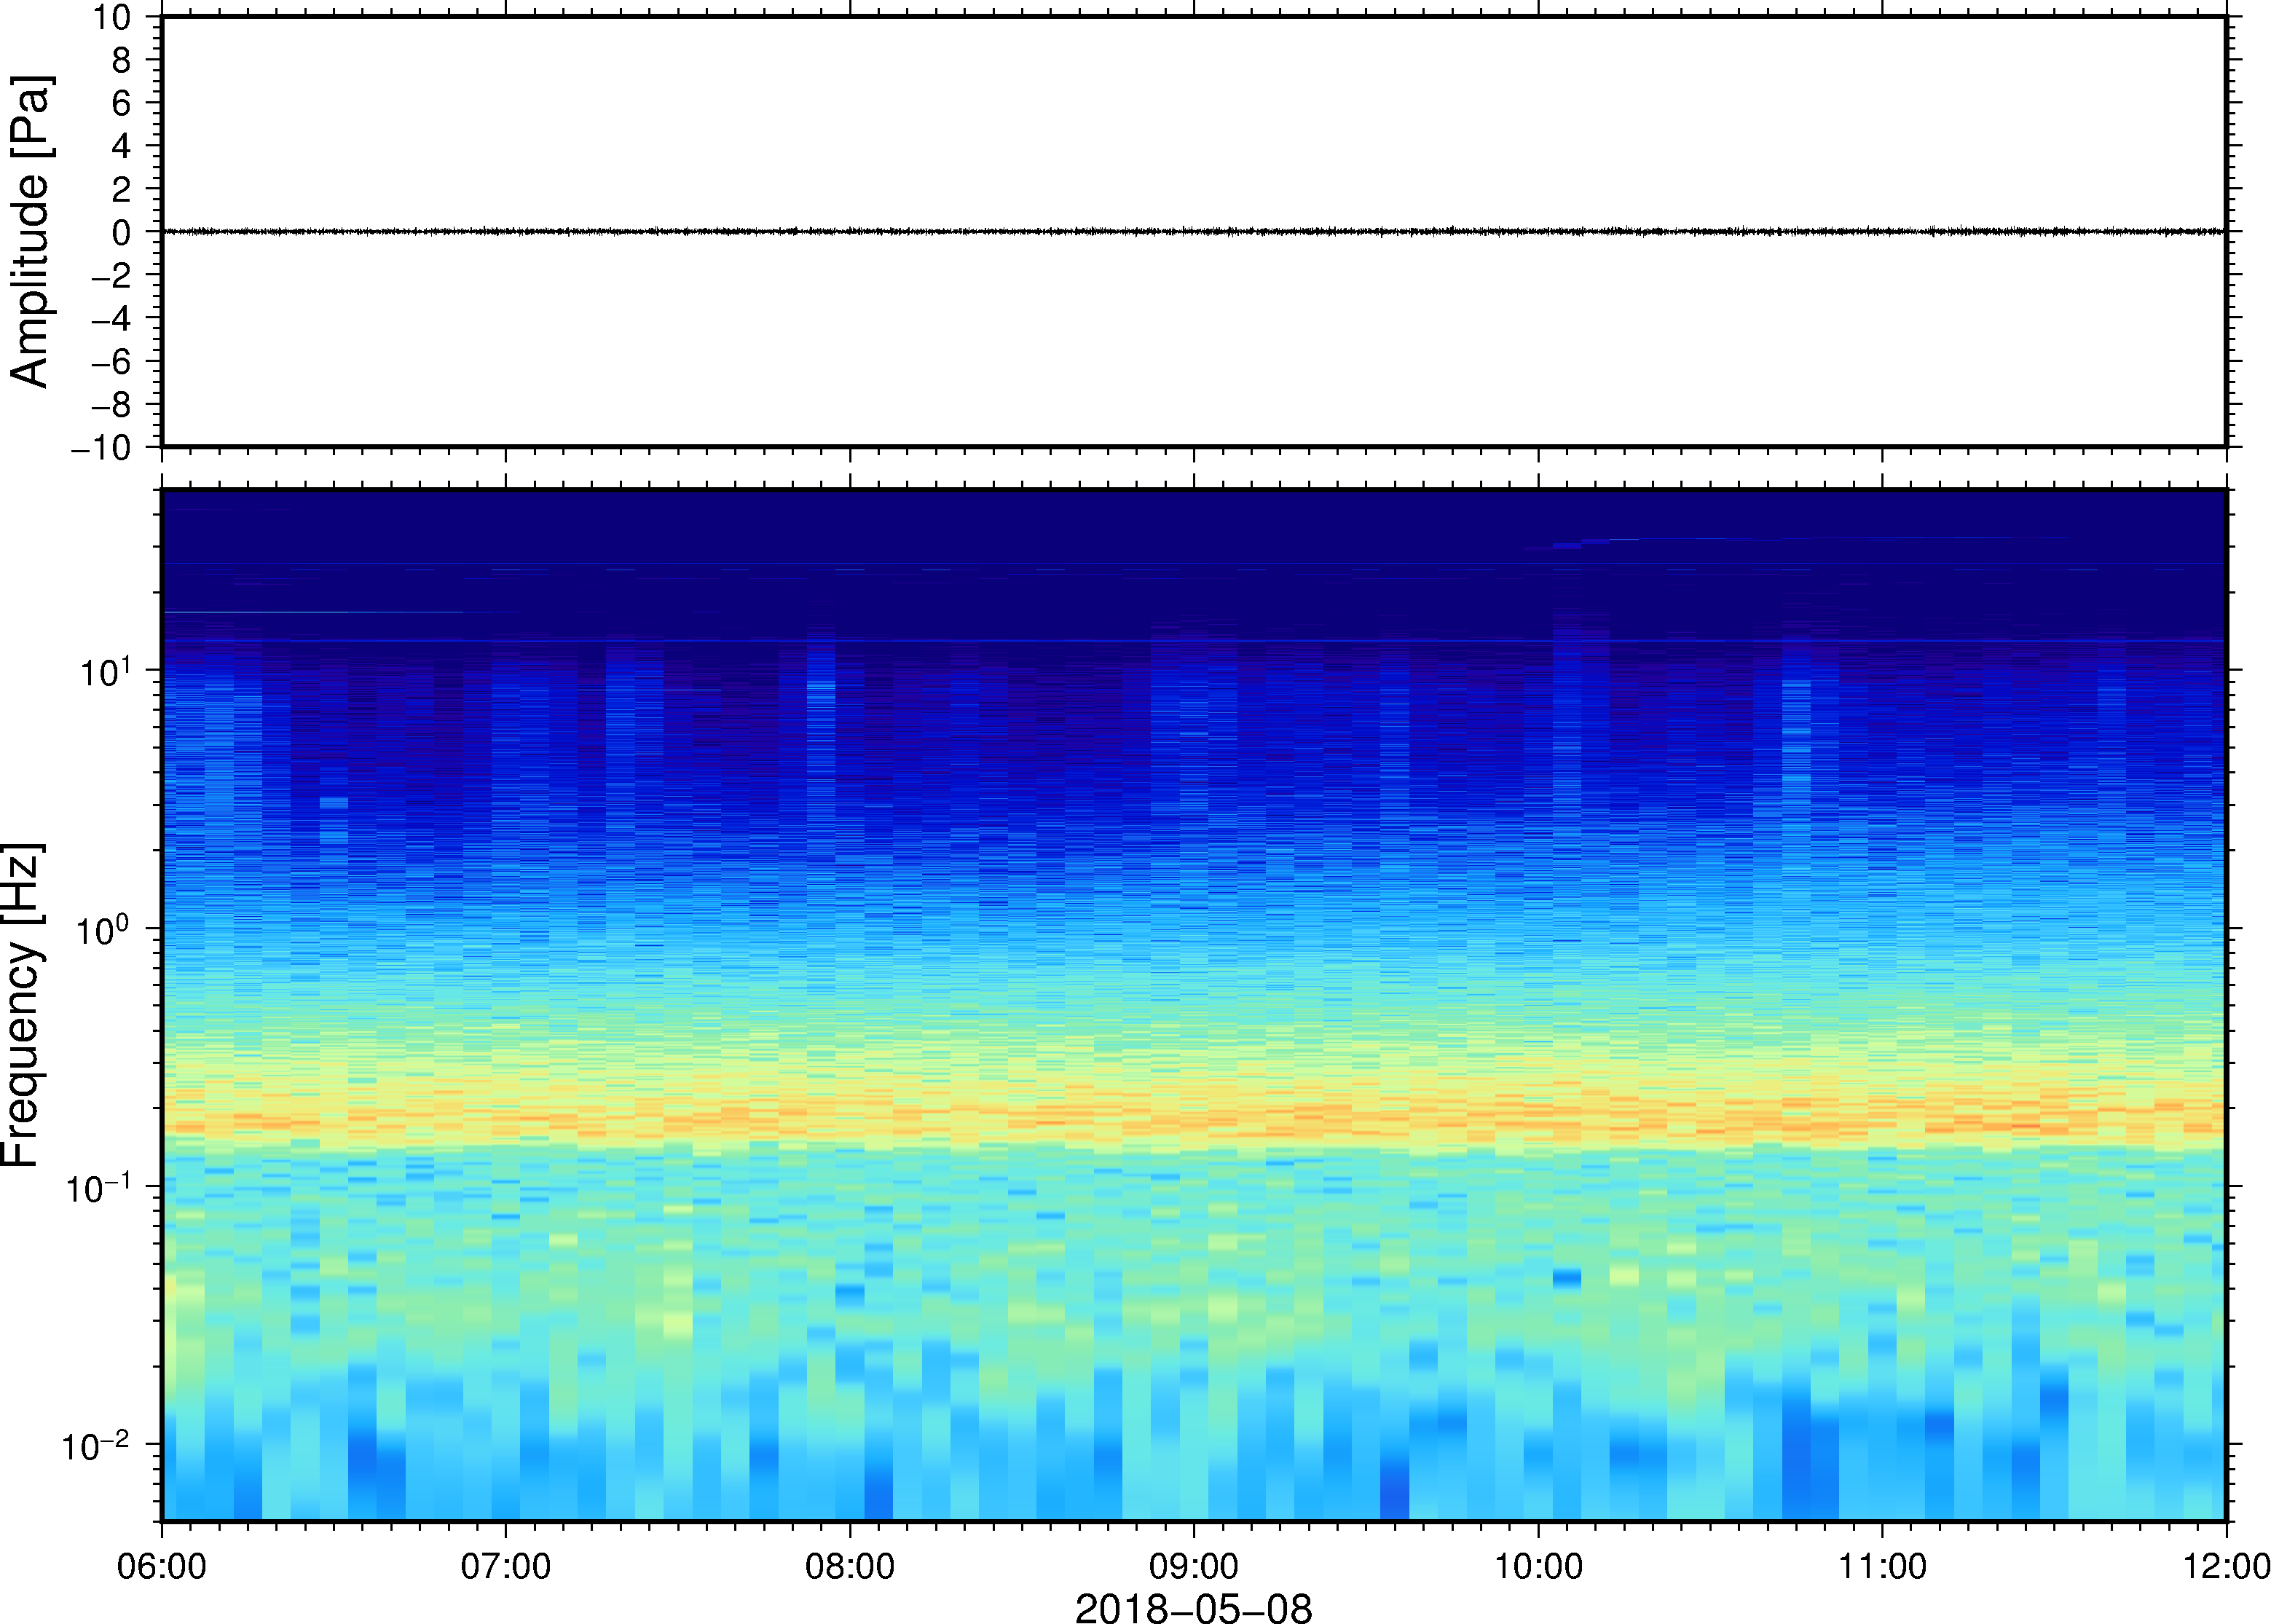
Task: Click the 10¹ frequency tick label
Action: click(106, 670)
